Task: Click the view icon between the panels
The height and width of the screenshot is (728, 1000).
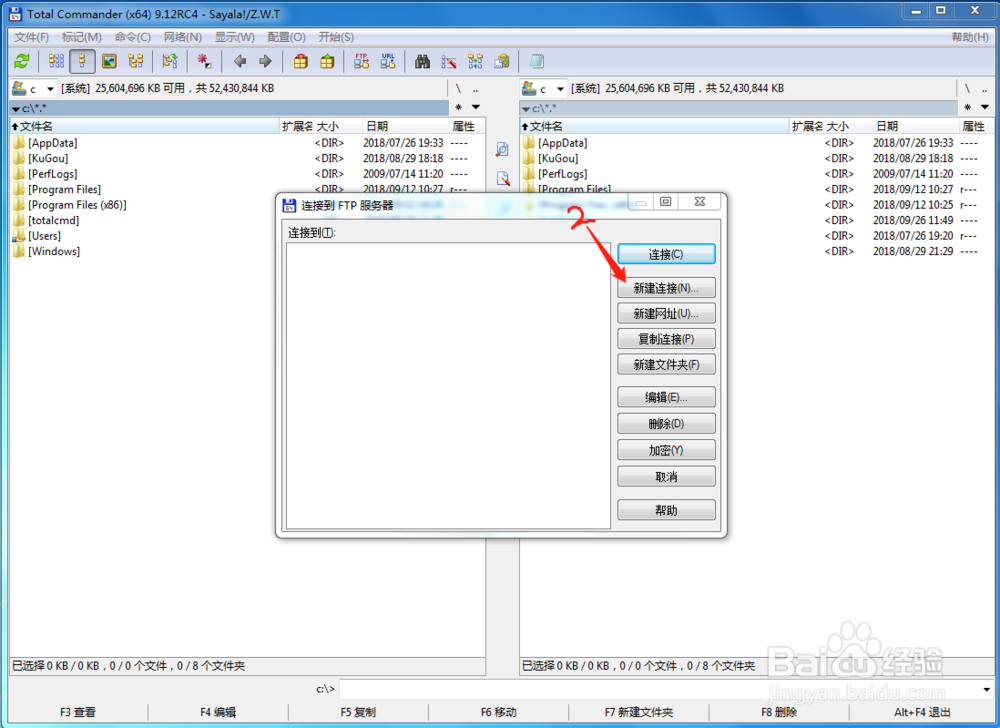Action: click(503, 150)
